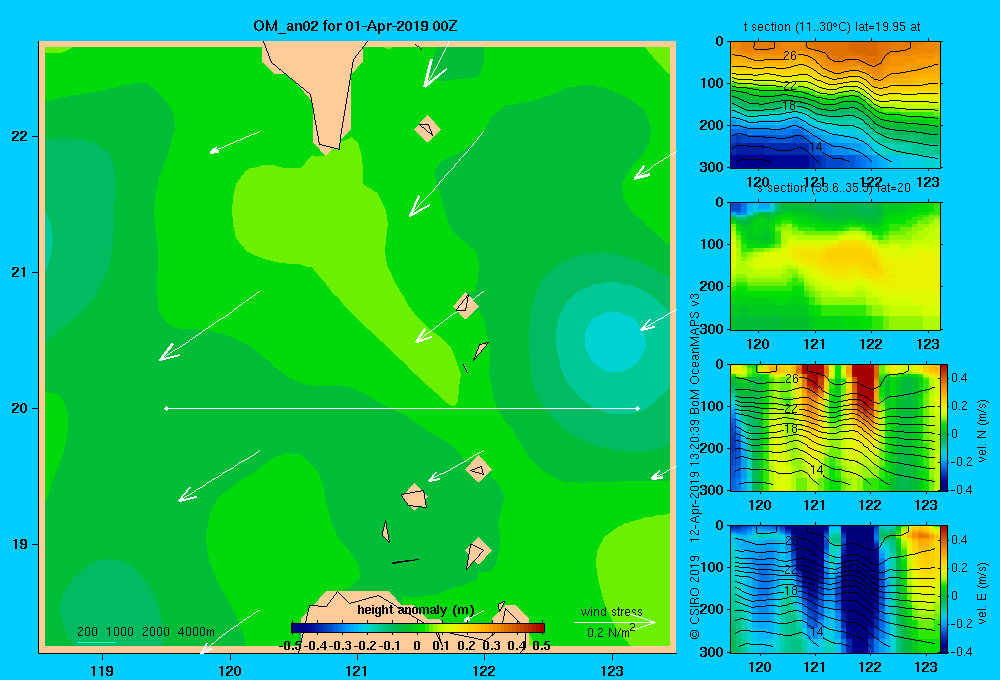The width and height of the screenshot is (1000, 680).
Task: Click longitude label 119 on main map
Action: click(x=102, y=670)
